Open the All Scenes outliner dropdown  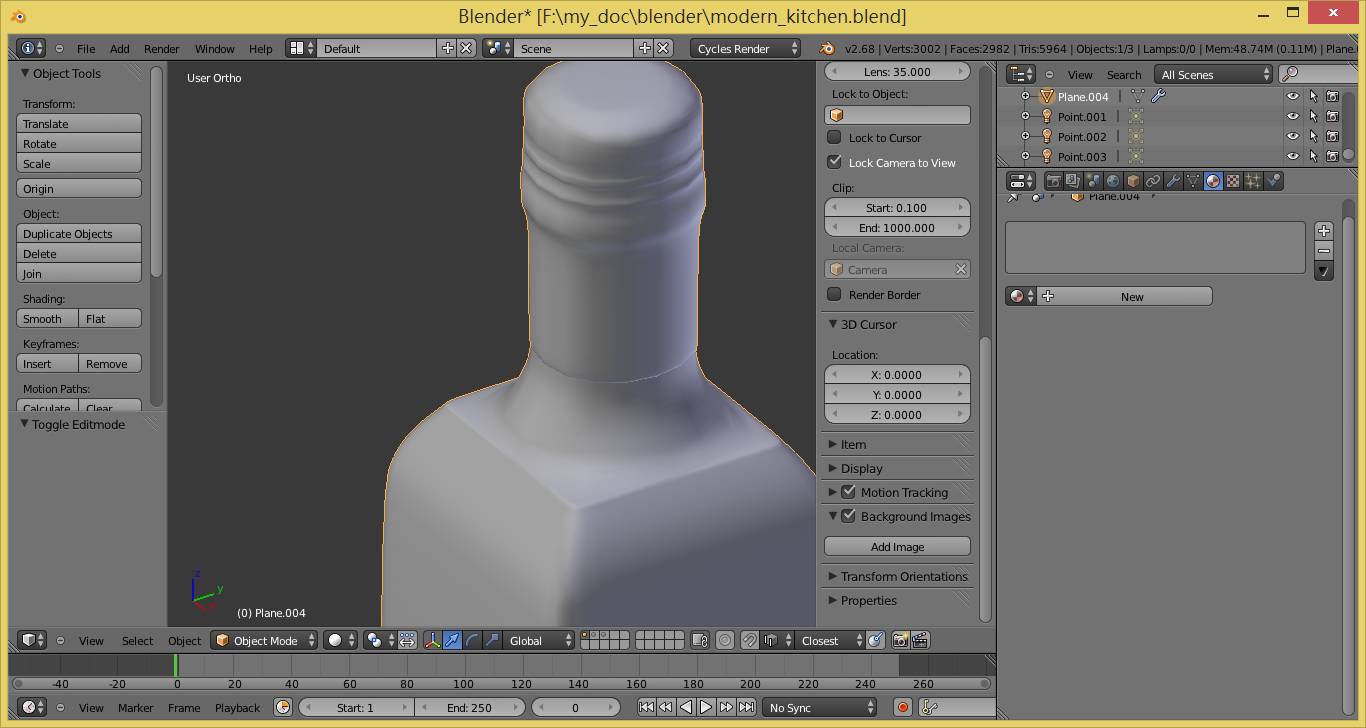pyautogui.click(x=1213, y=74)
